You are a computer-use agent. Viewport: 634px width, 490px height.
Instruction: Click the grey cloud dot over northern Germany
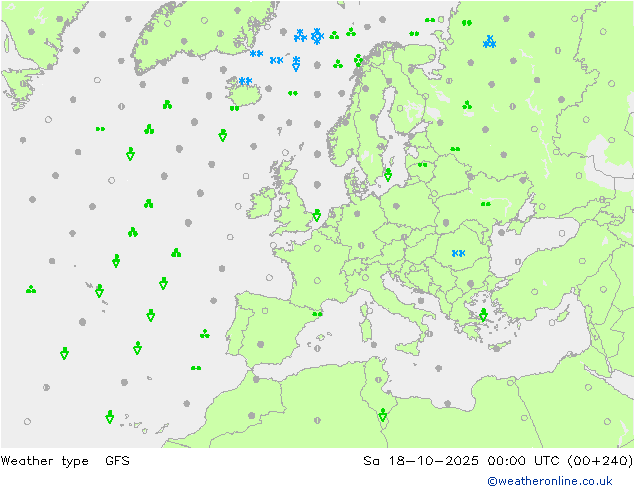357,214
